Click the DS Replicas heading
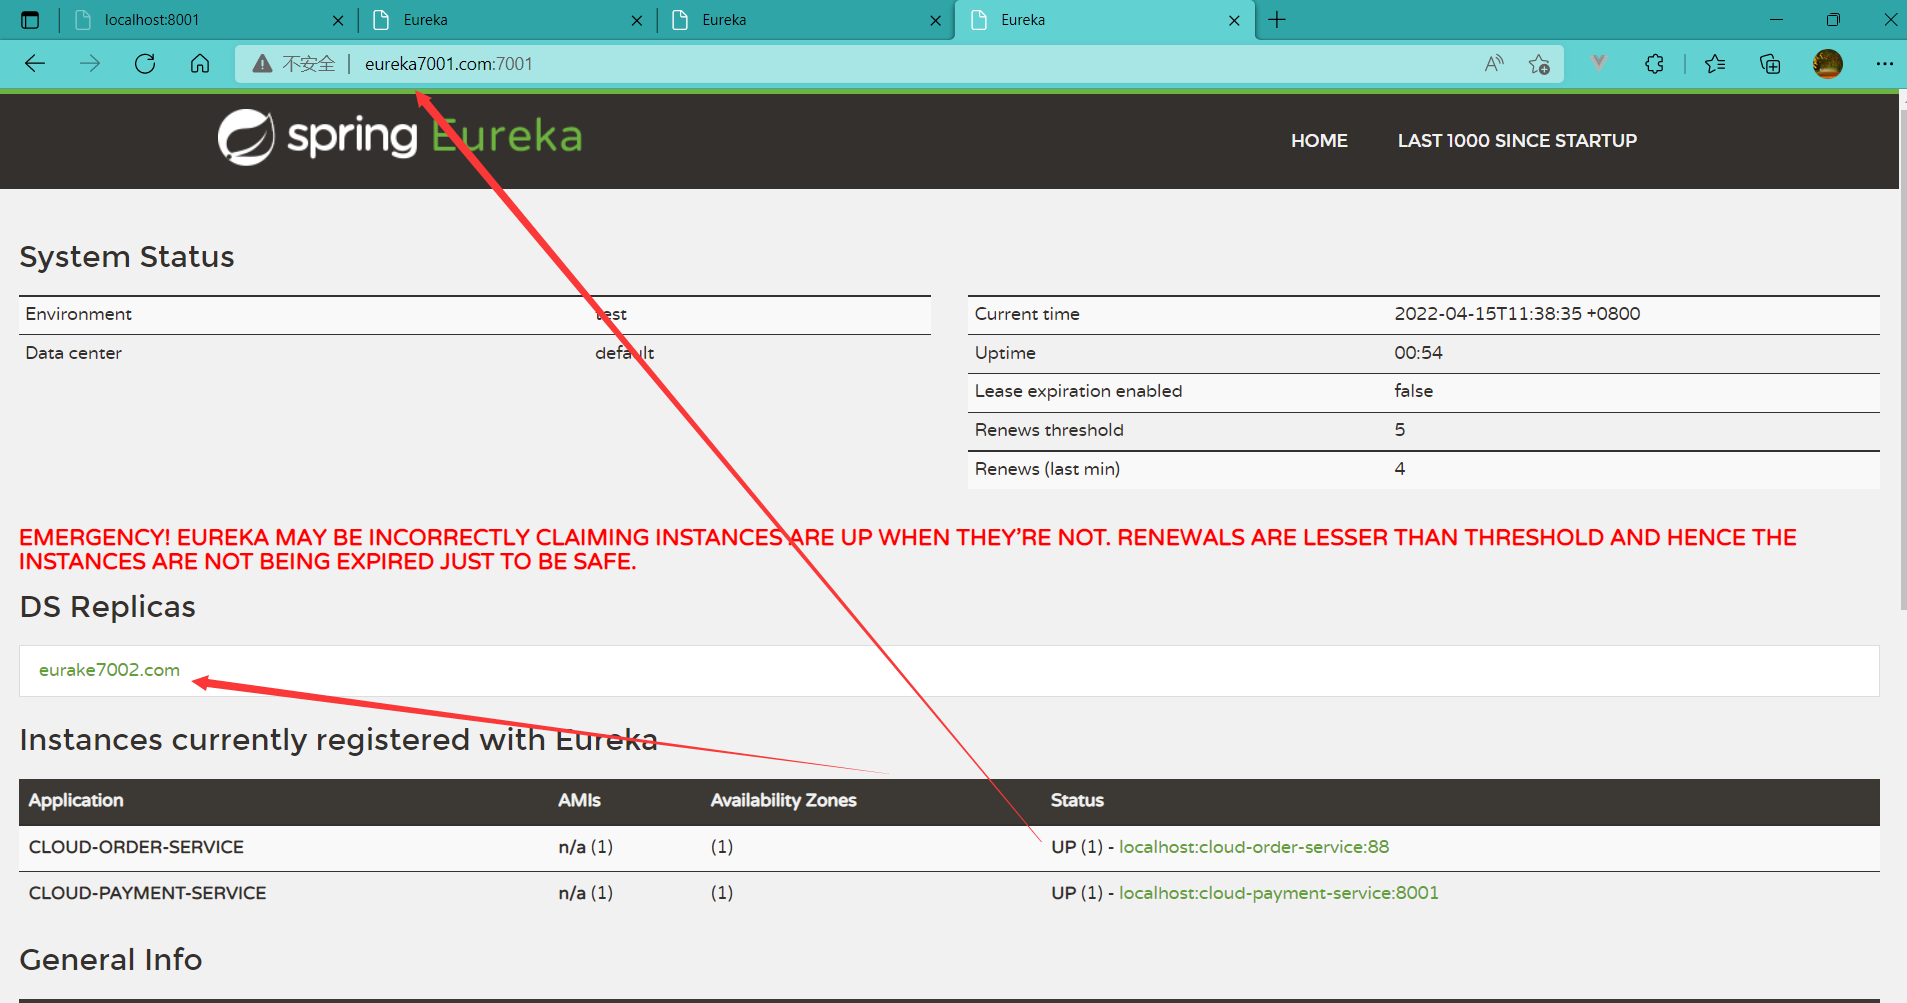 point(107,607)
